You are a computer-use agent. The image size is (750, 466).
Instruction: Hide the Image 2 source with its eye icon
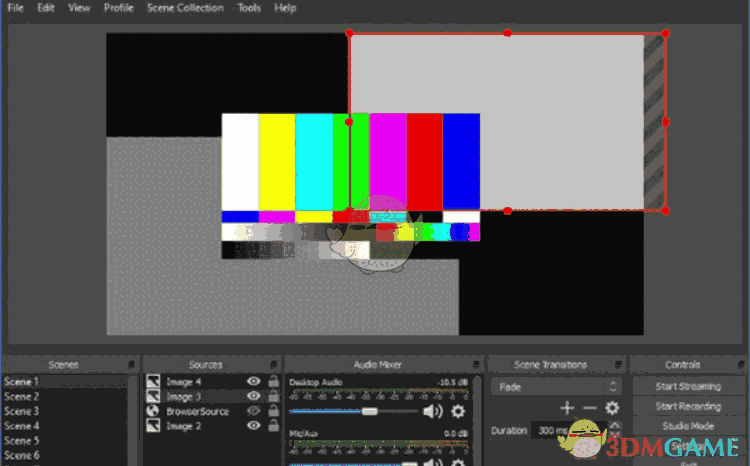tap(254, 425)
